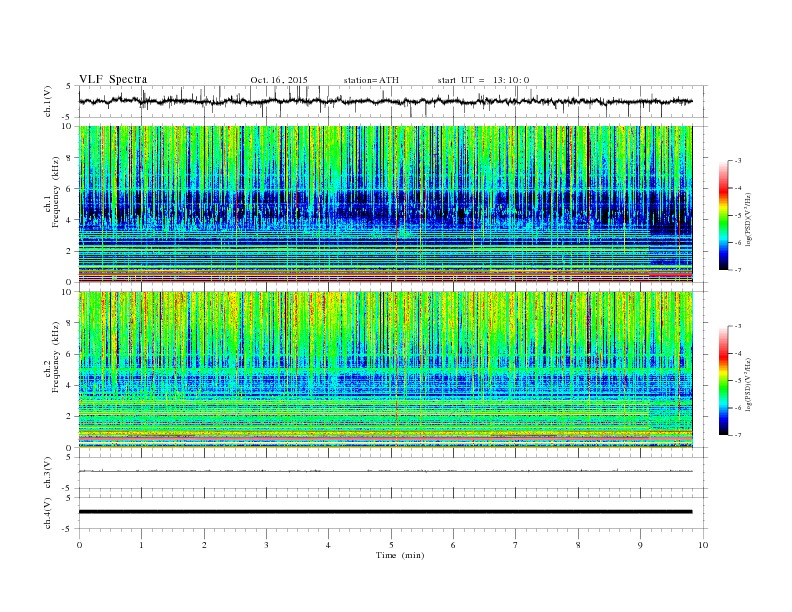This screenshot has width=792, height=612.
Task: Click the "Time (min)" axis label
Action: pyautogui.click(x=400, y=555)
